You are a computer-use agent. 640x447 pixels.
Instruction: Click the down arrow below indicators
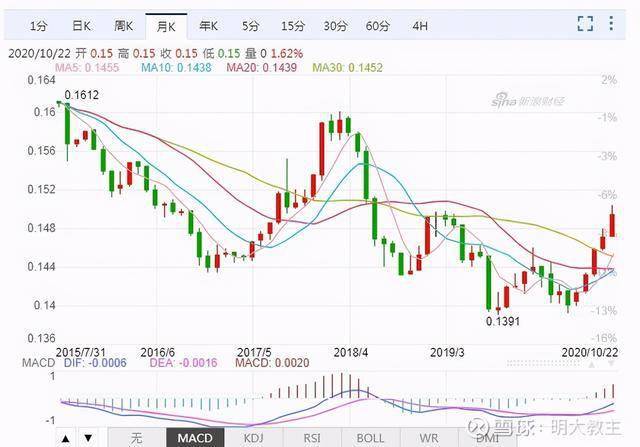(x=88, y=438)
